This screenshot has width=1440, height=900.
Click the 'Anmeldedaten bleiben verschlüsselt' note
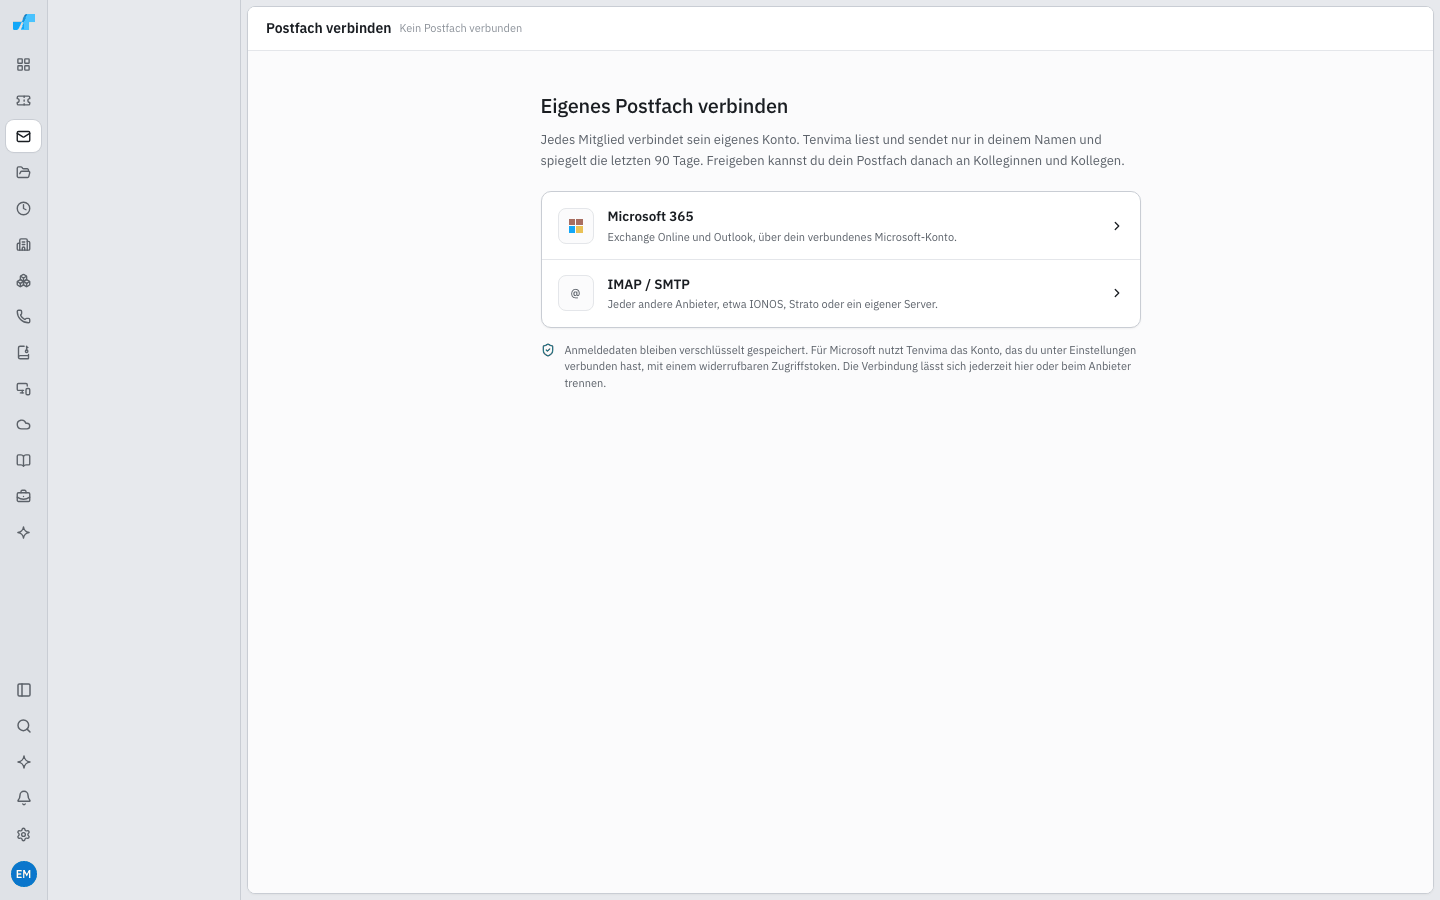[x=850, y=367]
